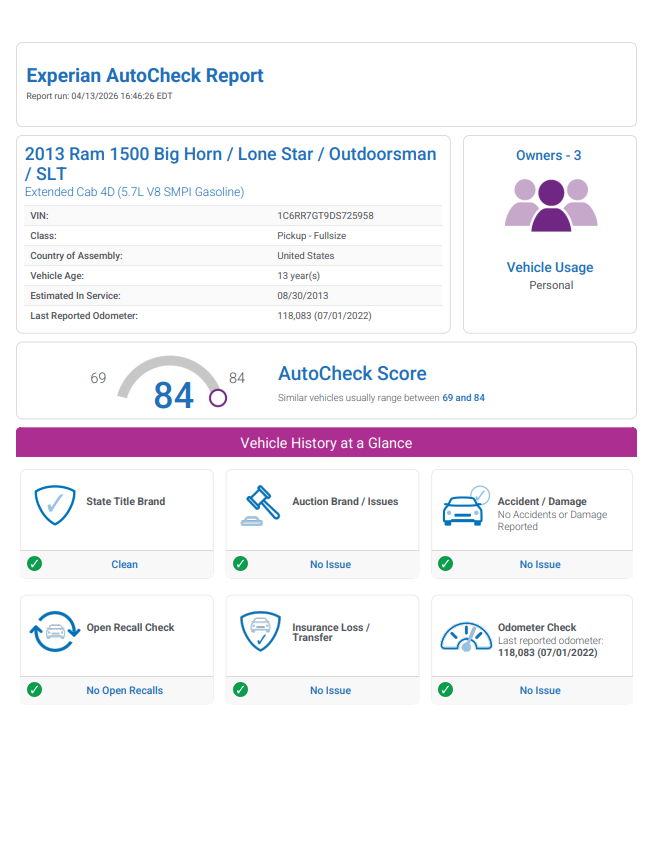Viewport: 650px width, 842px height.
Task: Click the Vehicle Usage heading
Action: tap(549, 267)
